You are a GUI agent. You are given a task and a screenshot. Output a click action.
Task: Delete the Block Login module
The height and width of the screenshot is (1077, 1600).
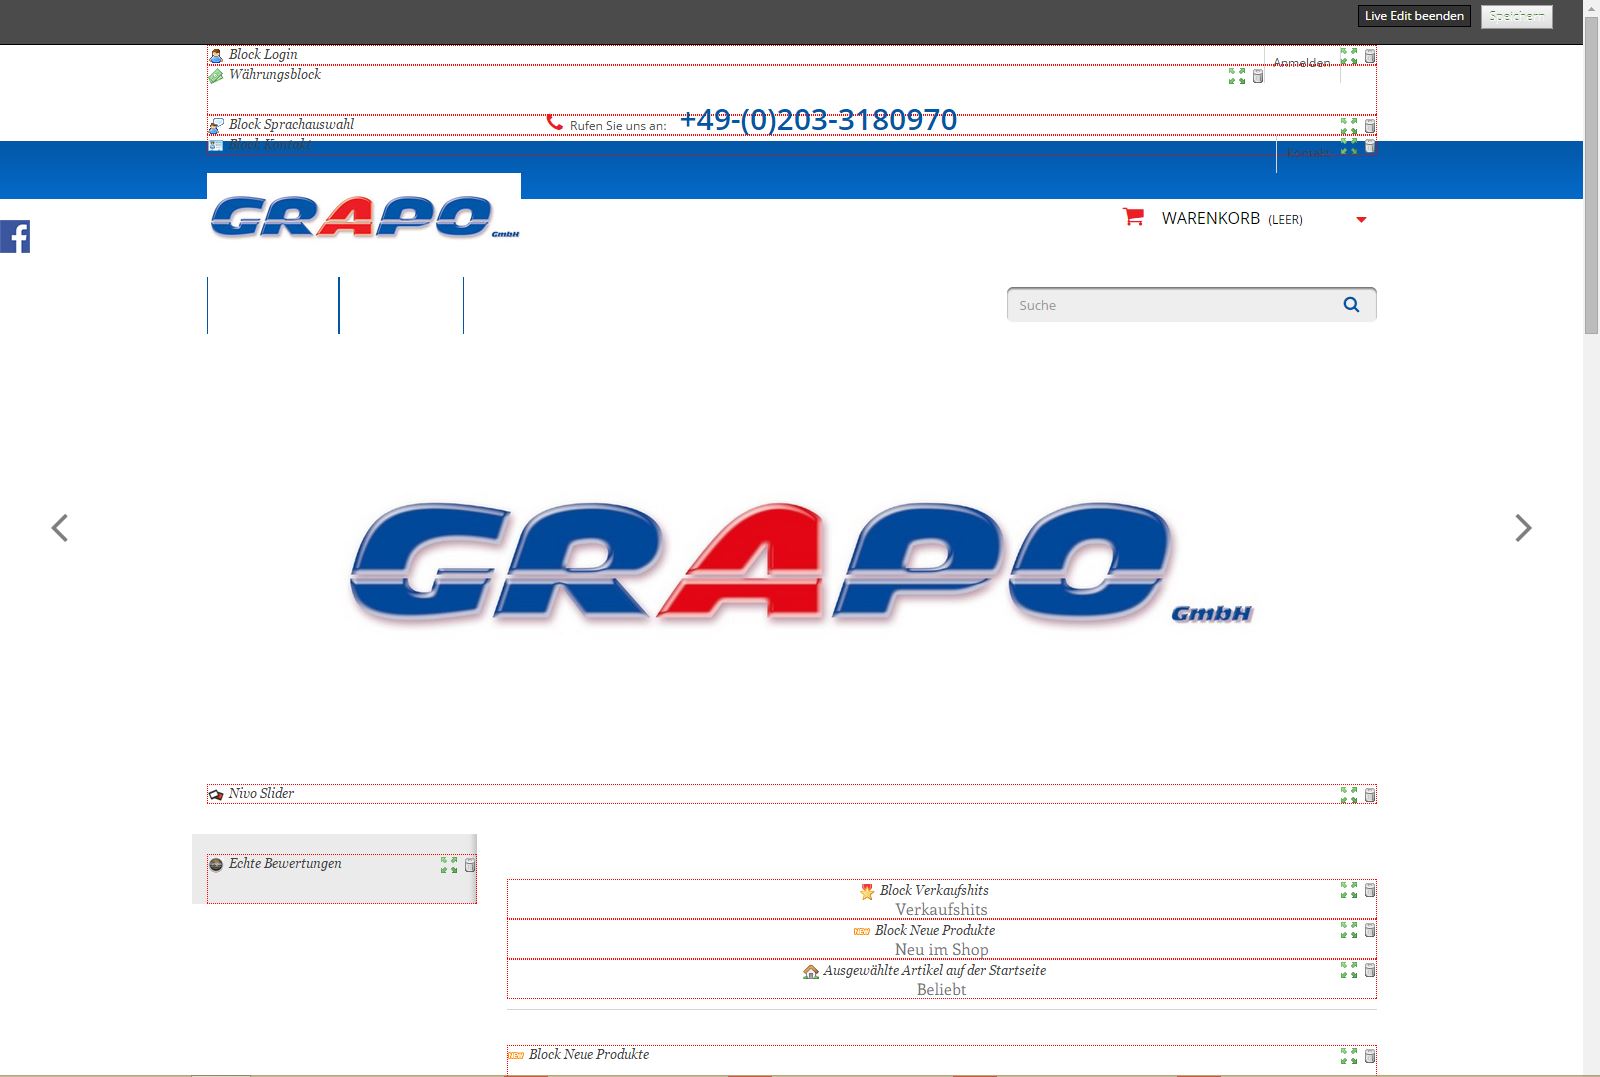pos(1370,56)
